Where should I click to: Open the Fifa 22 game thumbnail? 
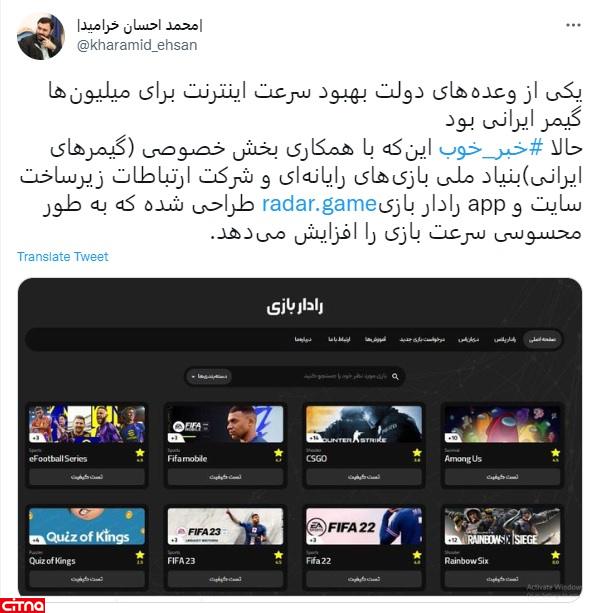(x=364, y=526)
